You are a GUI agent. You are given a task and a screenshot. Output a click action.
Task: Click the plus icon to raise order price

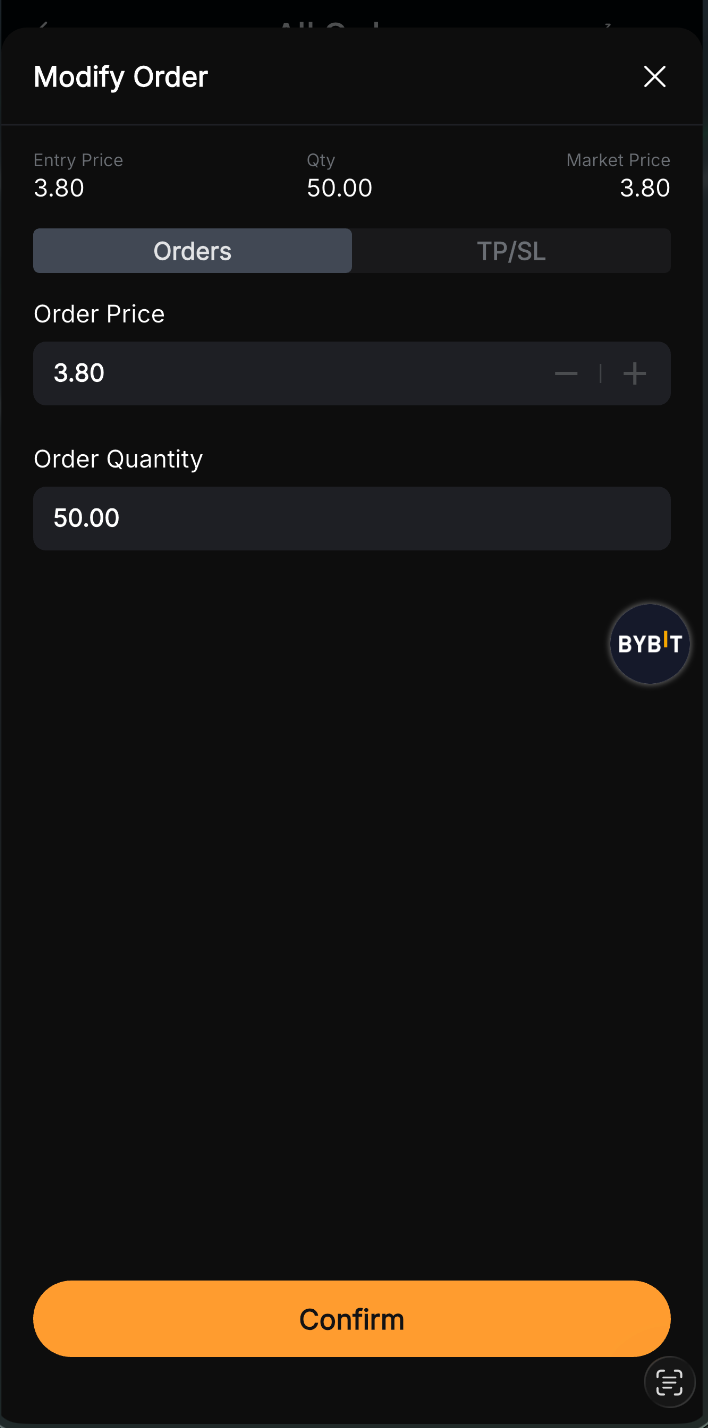[x=634, y=373]
